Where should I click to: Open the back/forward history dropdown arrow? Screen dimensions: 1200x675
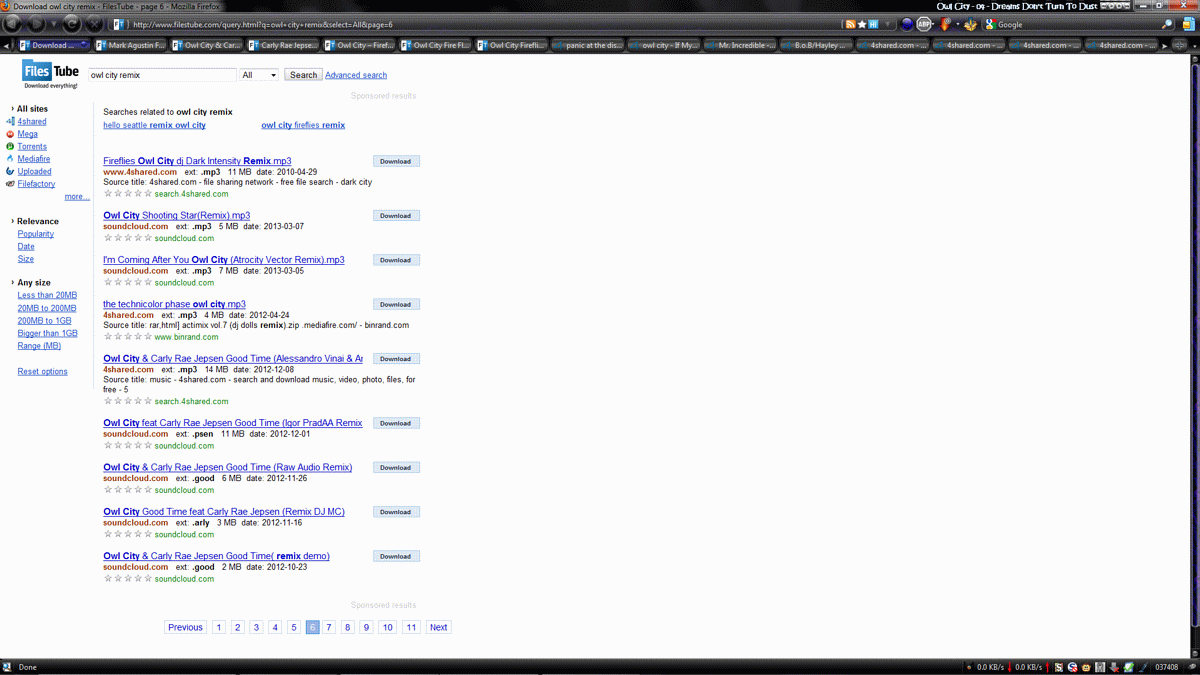tap(53, 24)
